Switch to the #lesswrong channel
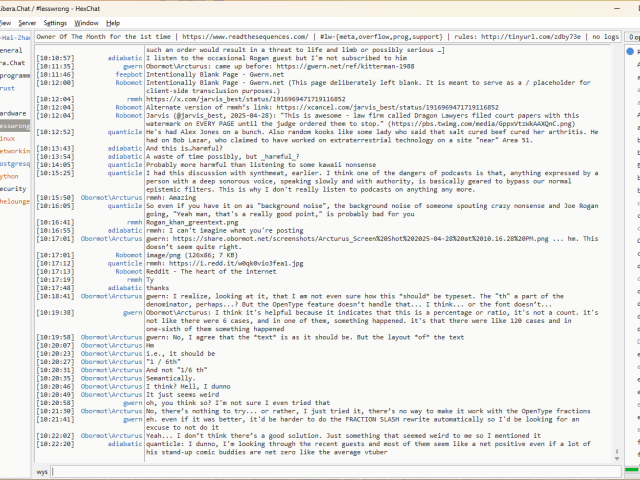 point(14,127)
